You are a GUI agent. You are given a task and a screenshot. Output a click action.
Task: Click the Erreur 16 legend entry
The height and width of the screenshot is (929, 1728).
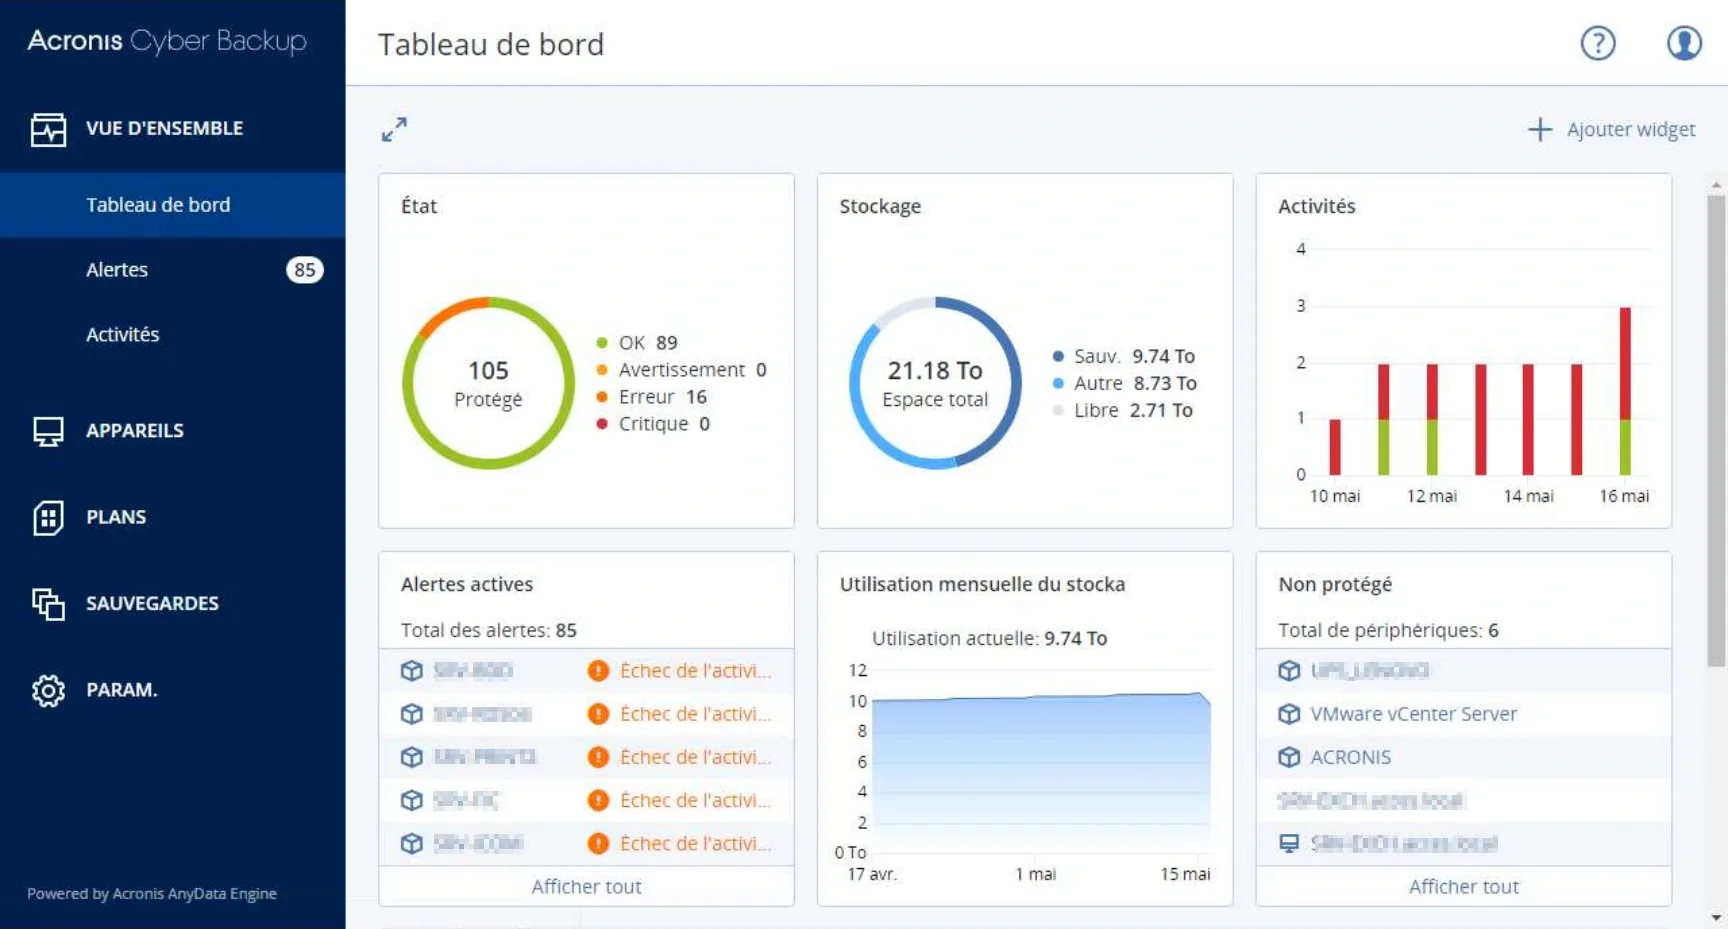coord(651,397)
